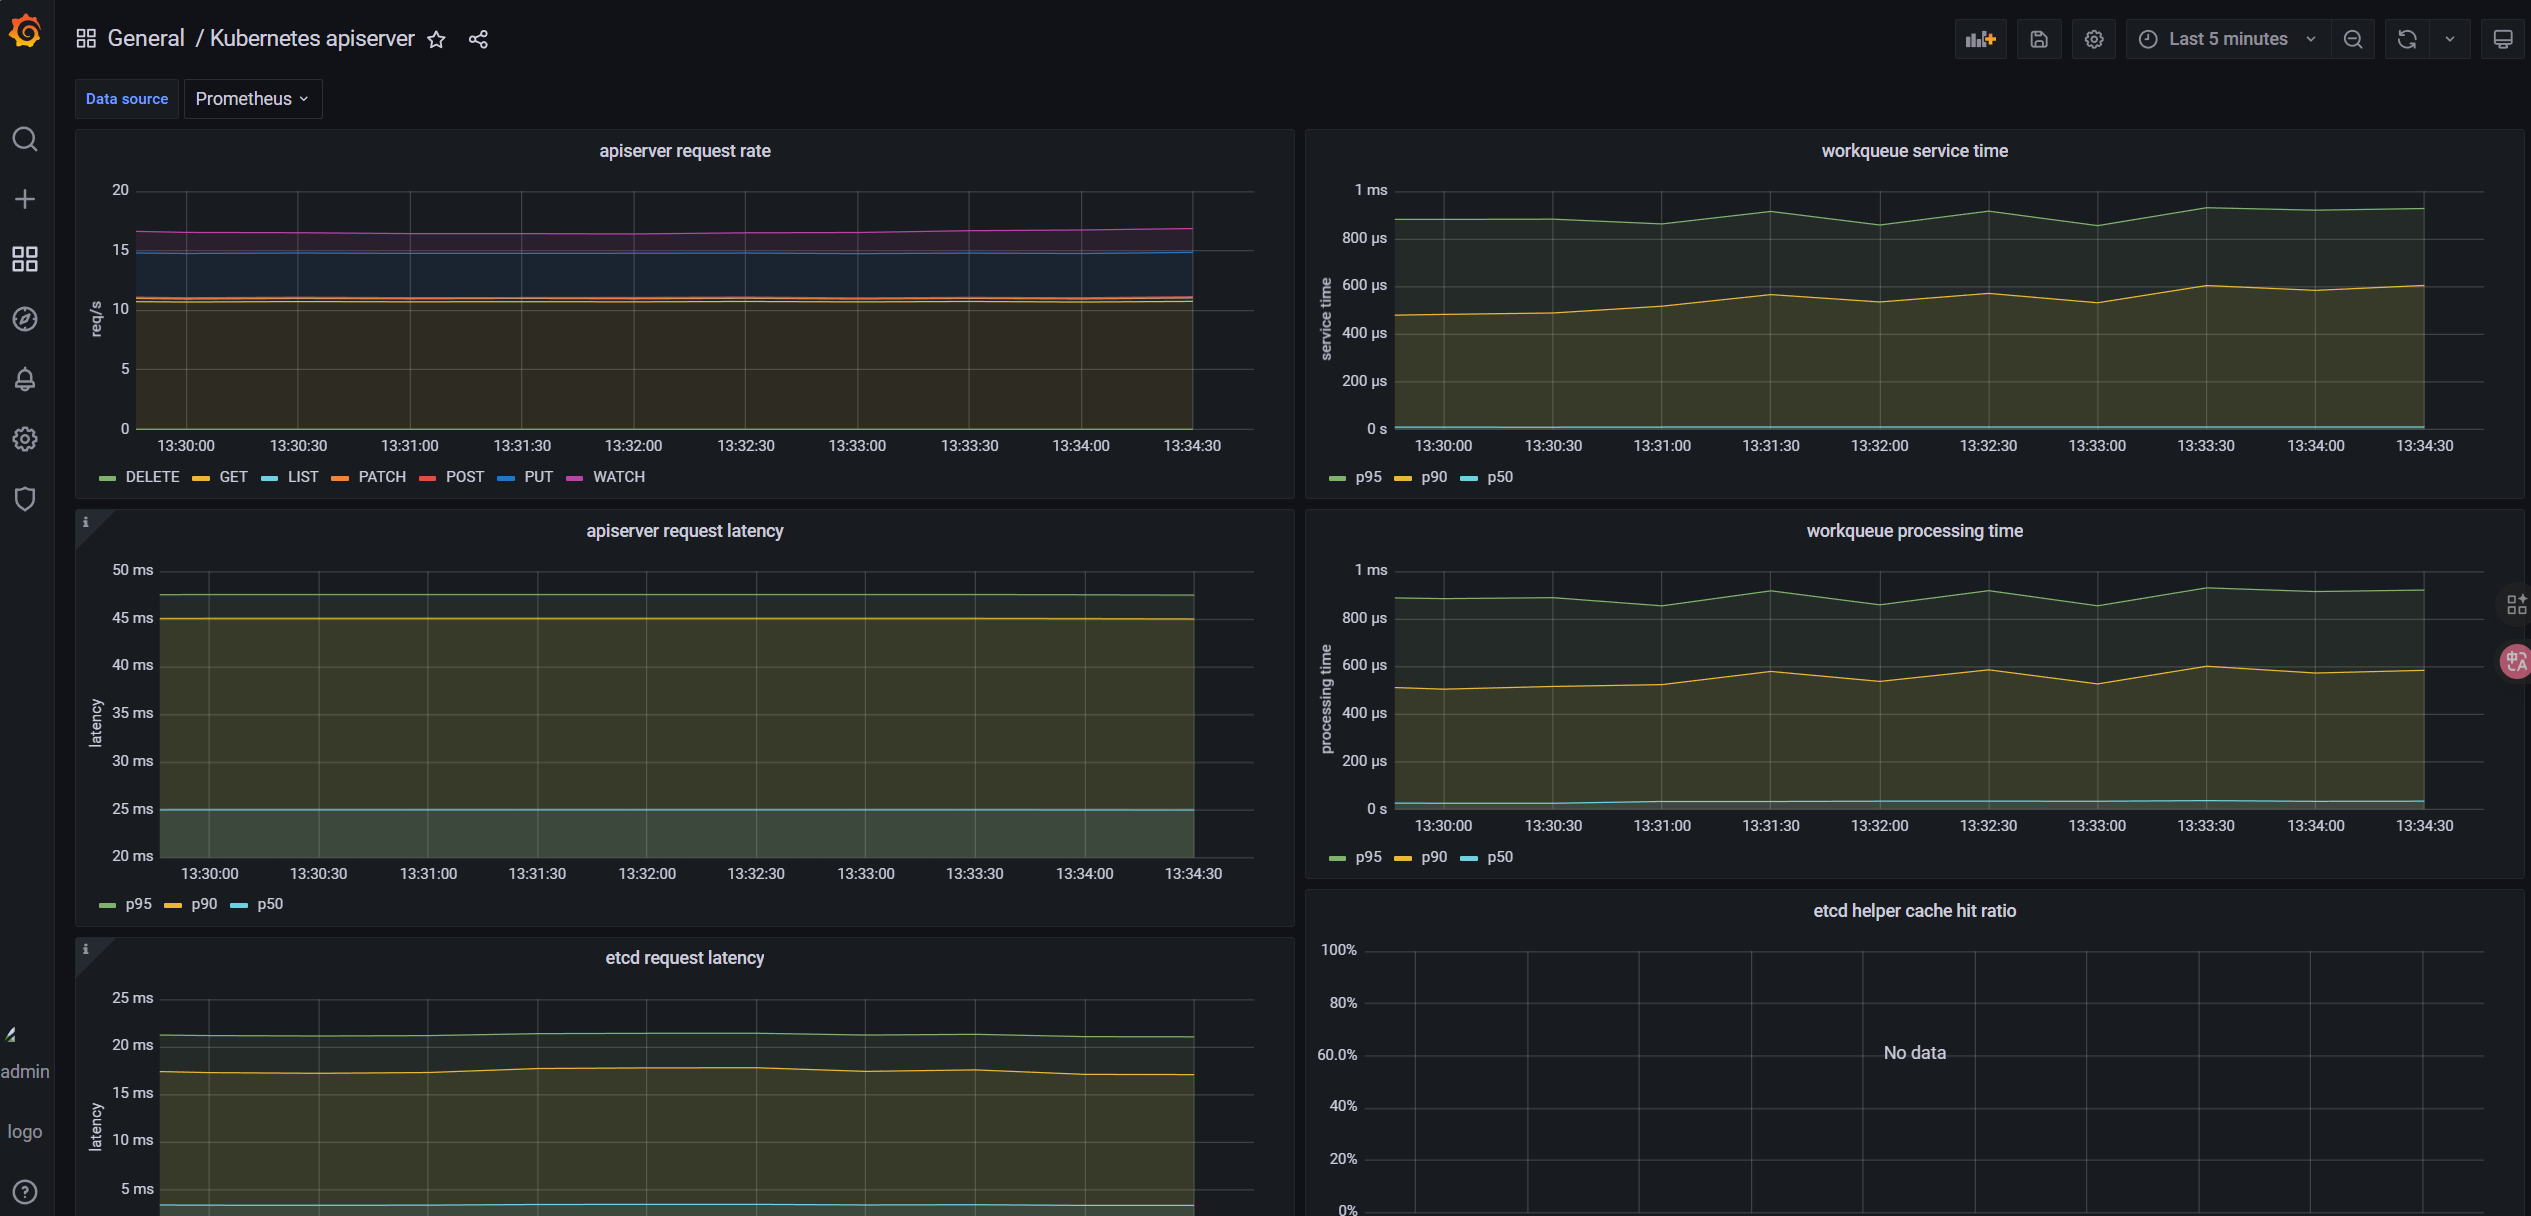Refresh the dashboard

click(x=2407, y=39)
